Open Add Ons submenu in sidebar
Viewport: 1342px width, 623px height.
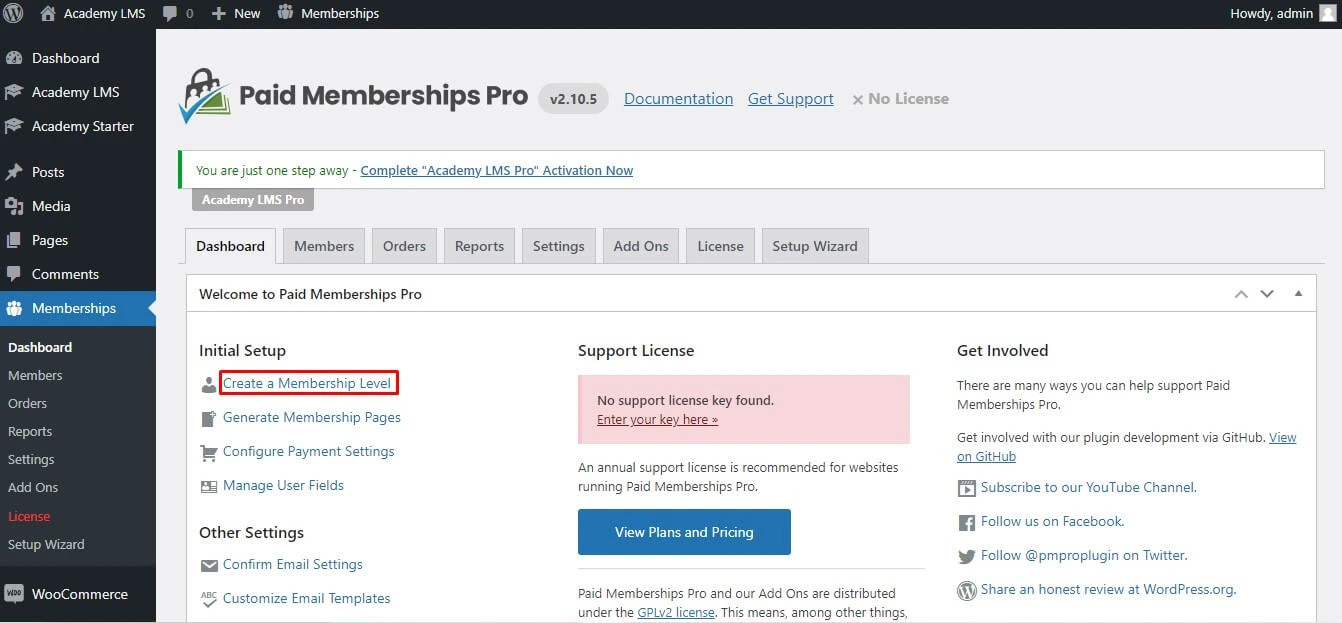click(33, 487)
